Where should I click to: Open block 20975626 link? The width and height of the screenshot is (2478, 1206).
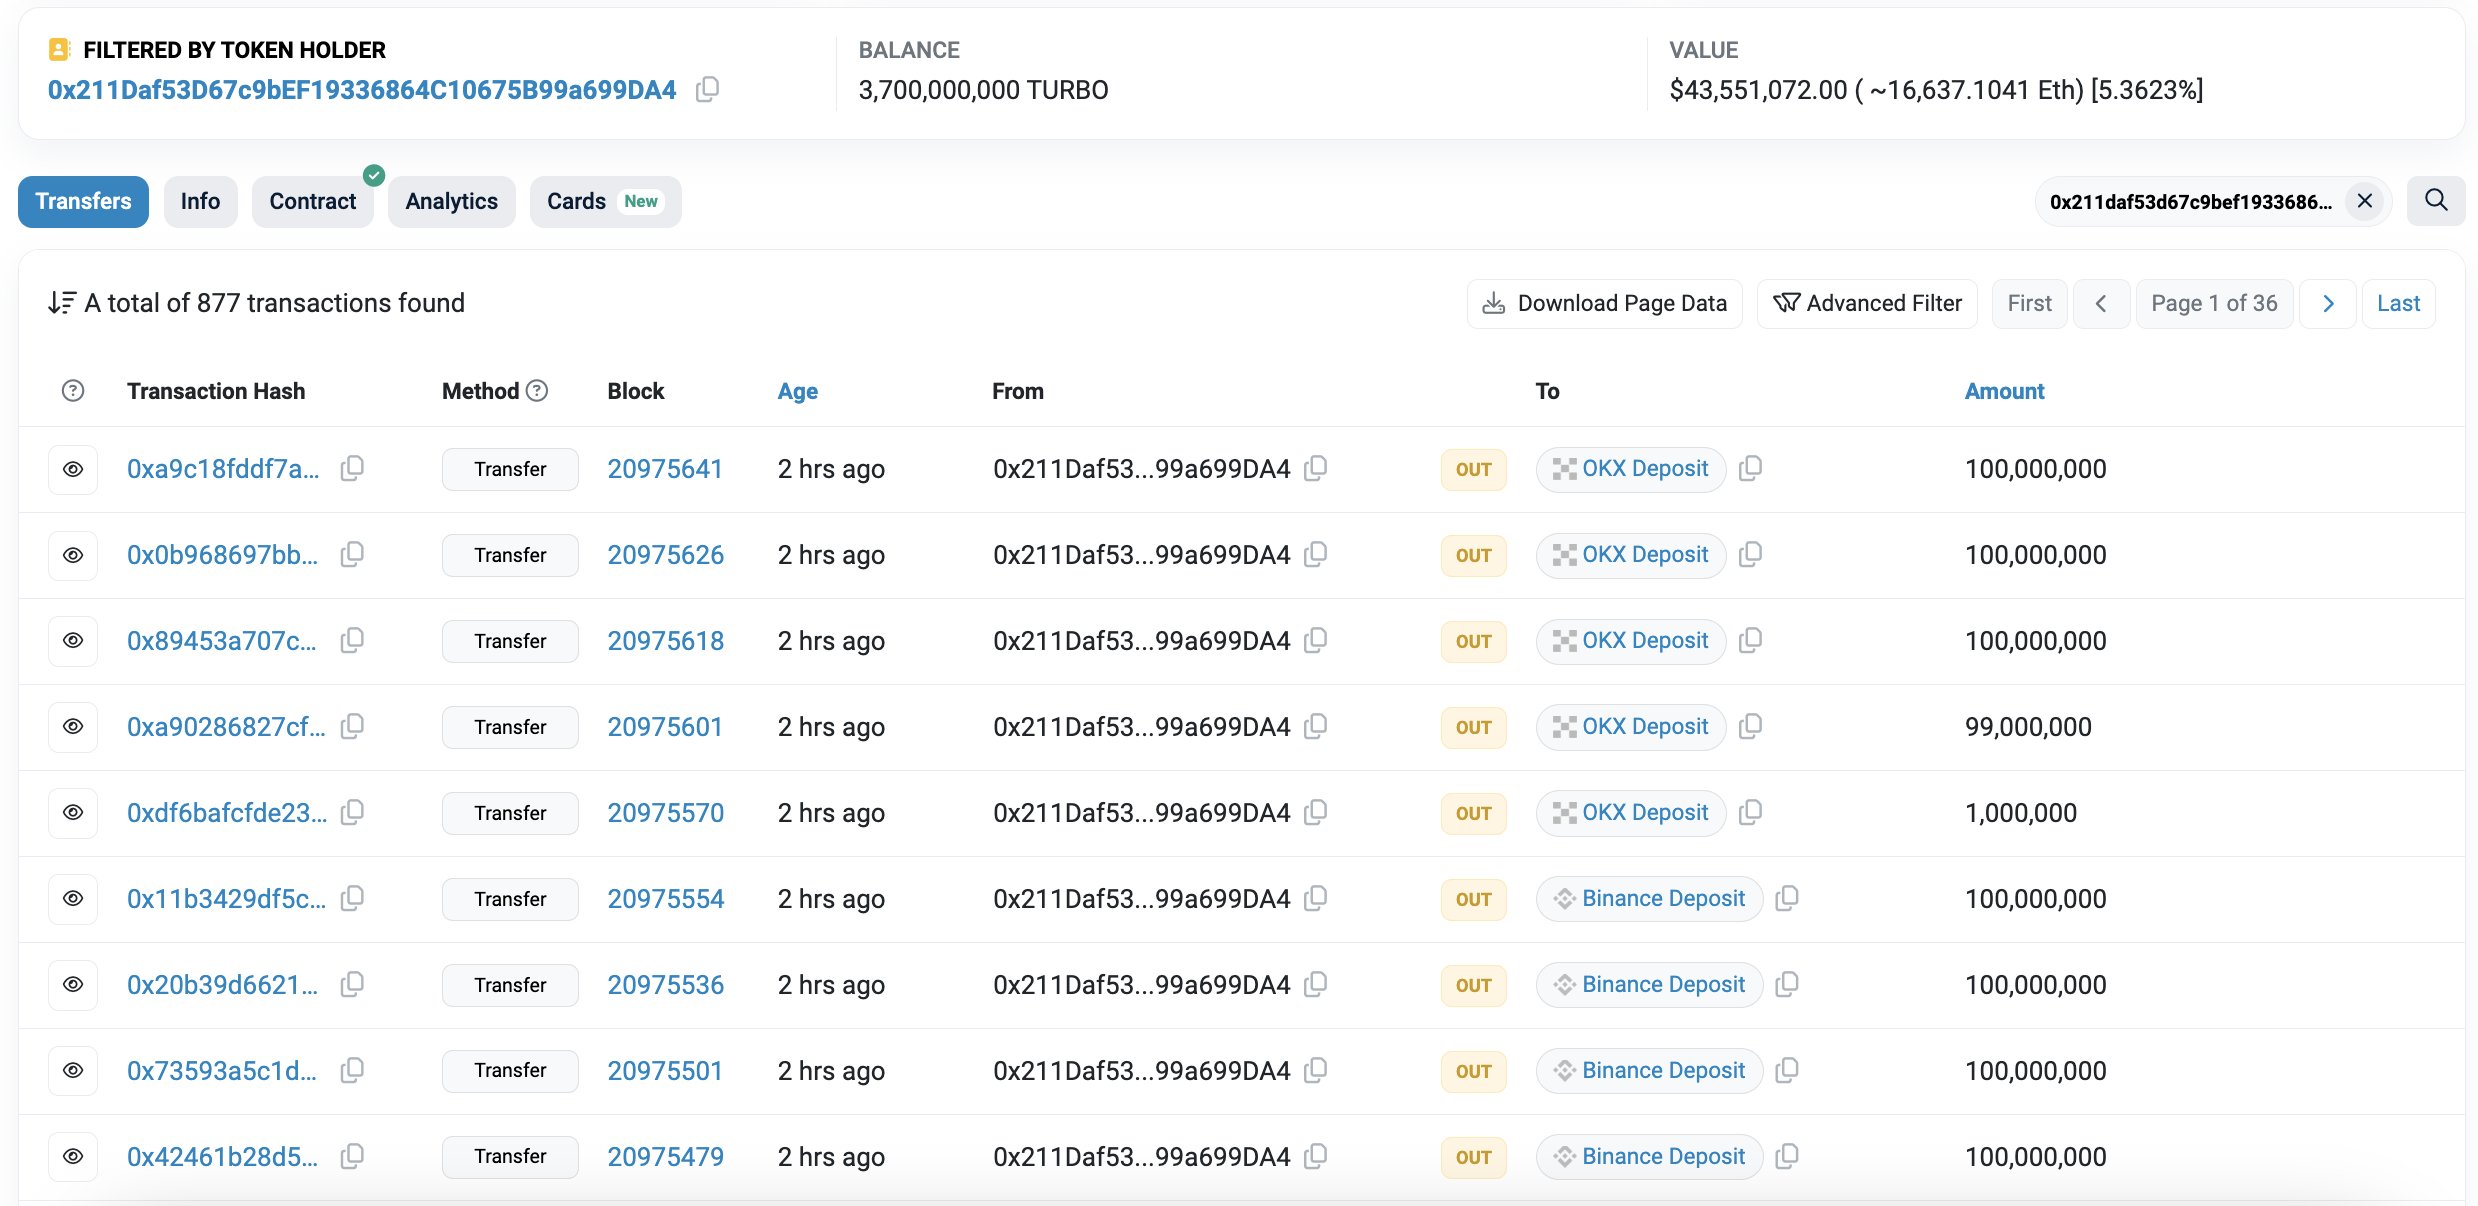pos(665,555)
